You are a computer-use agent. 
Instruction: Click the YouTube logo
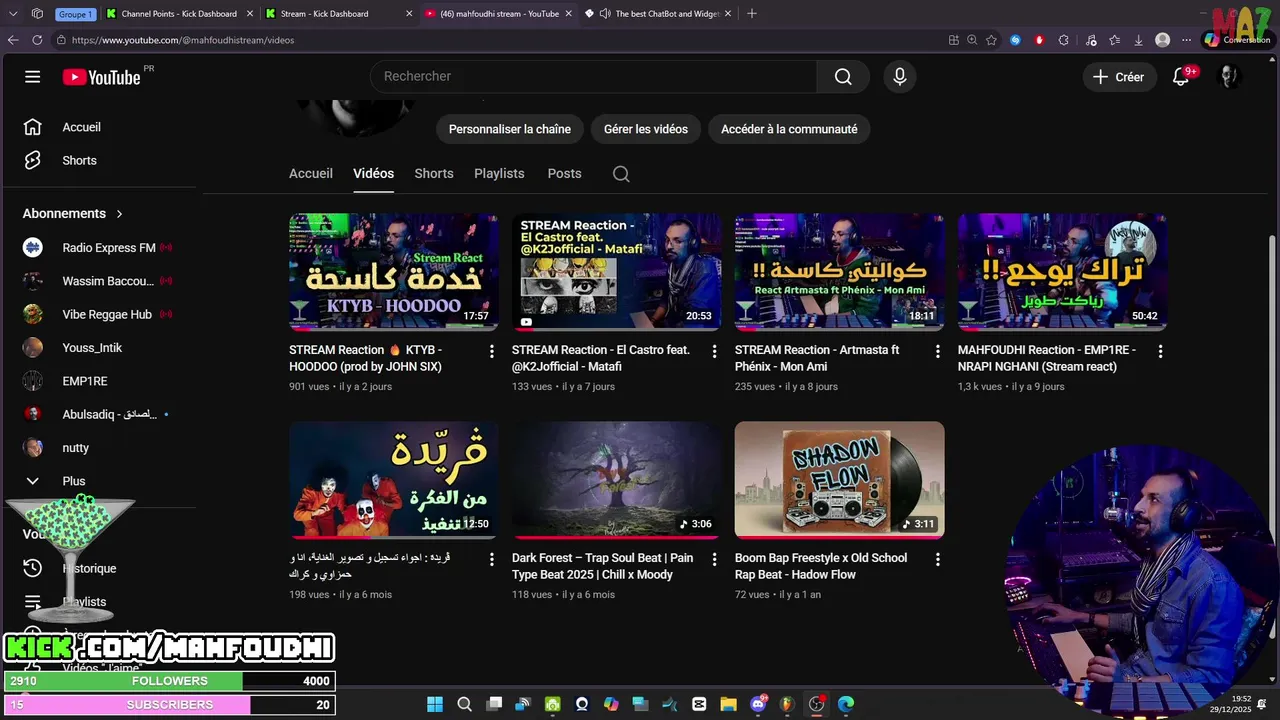(101, 77)
